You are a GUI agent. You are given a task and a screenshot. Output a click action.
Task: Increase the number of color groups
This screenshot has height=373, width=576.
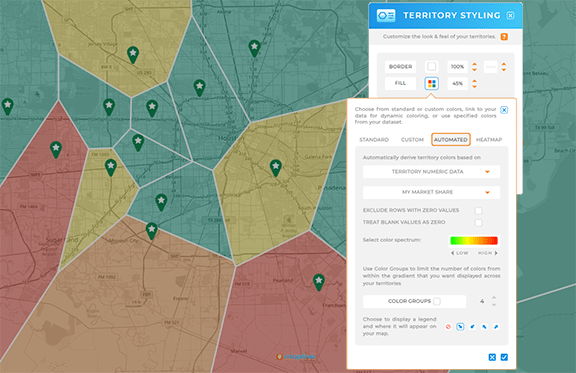pyautogui.click(x=494, y=298)
